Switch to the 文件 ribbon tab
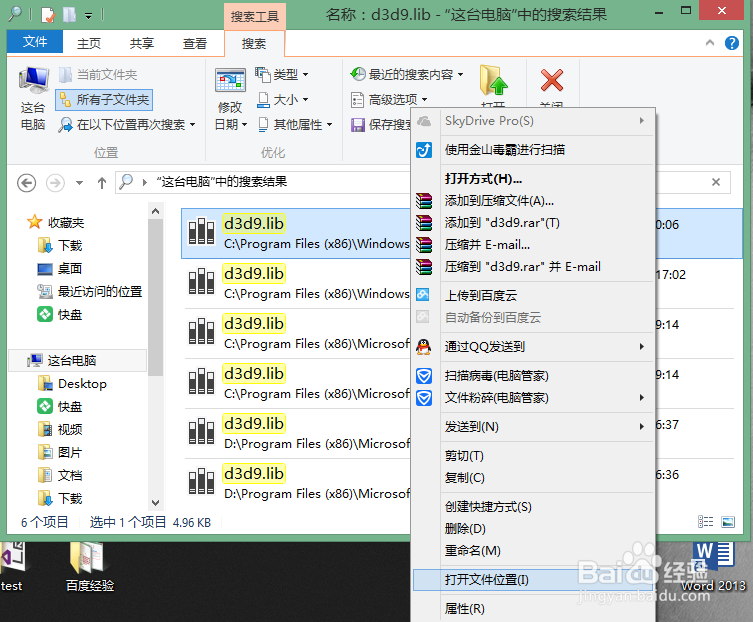 35,42
